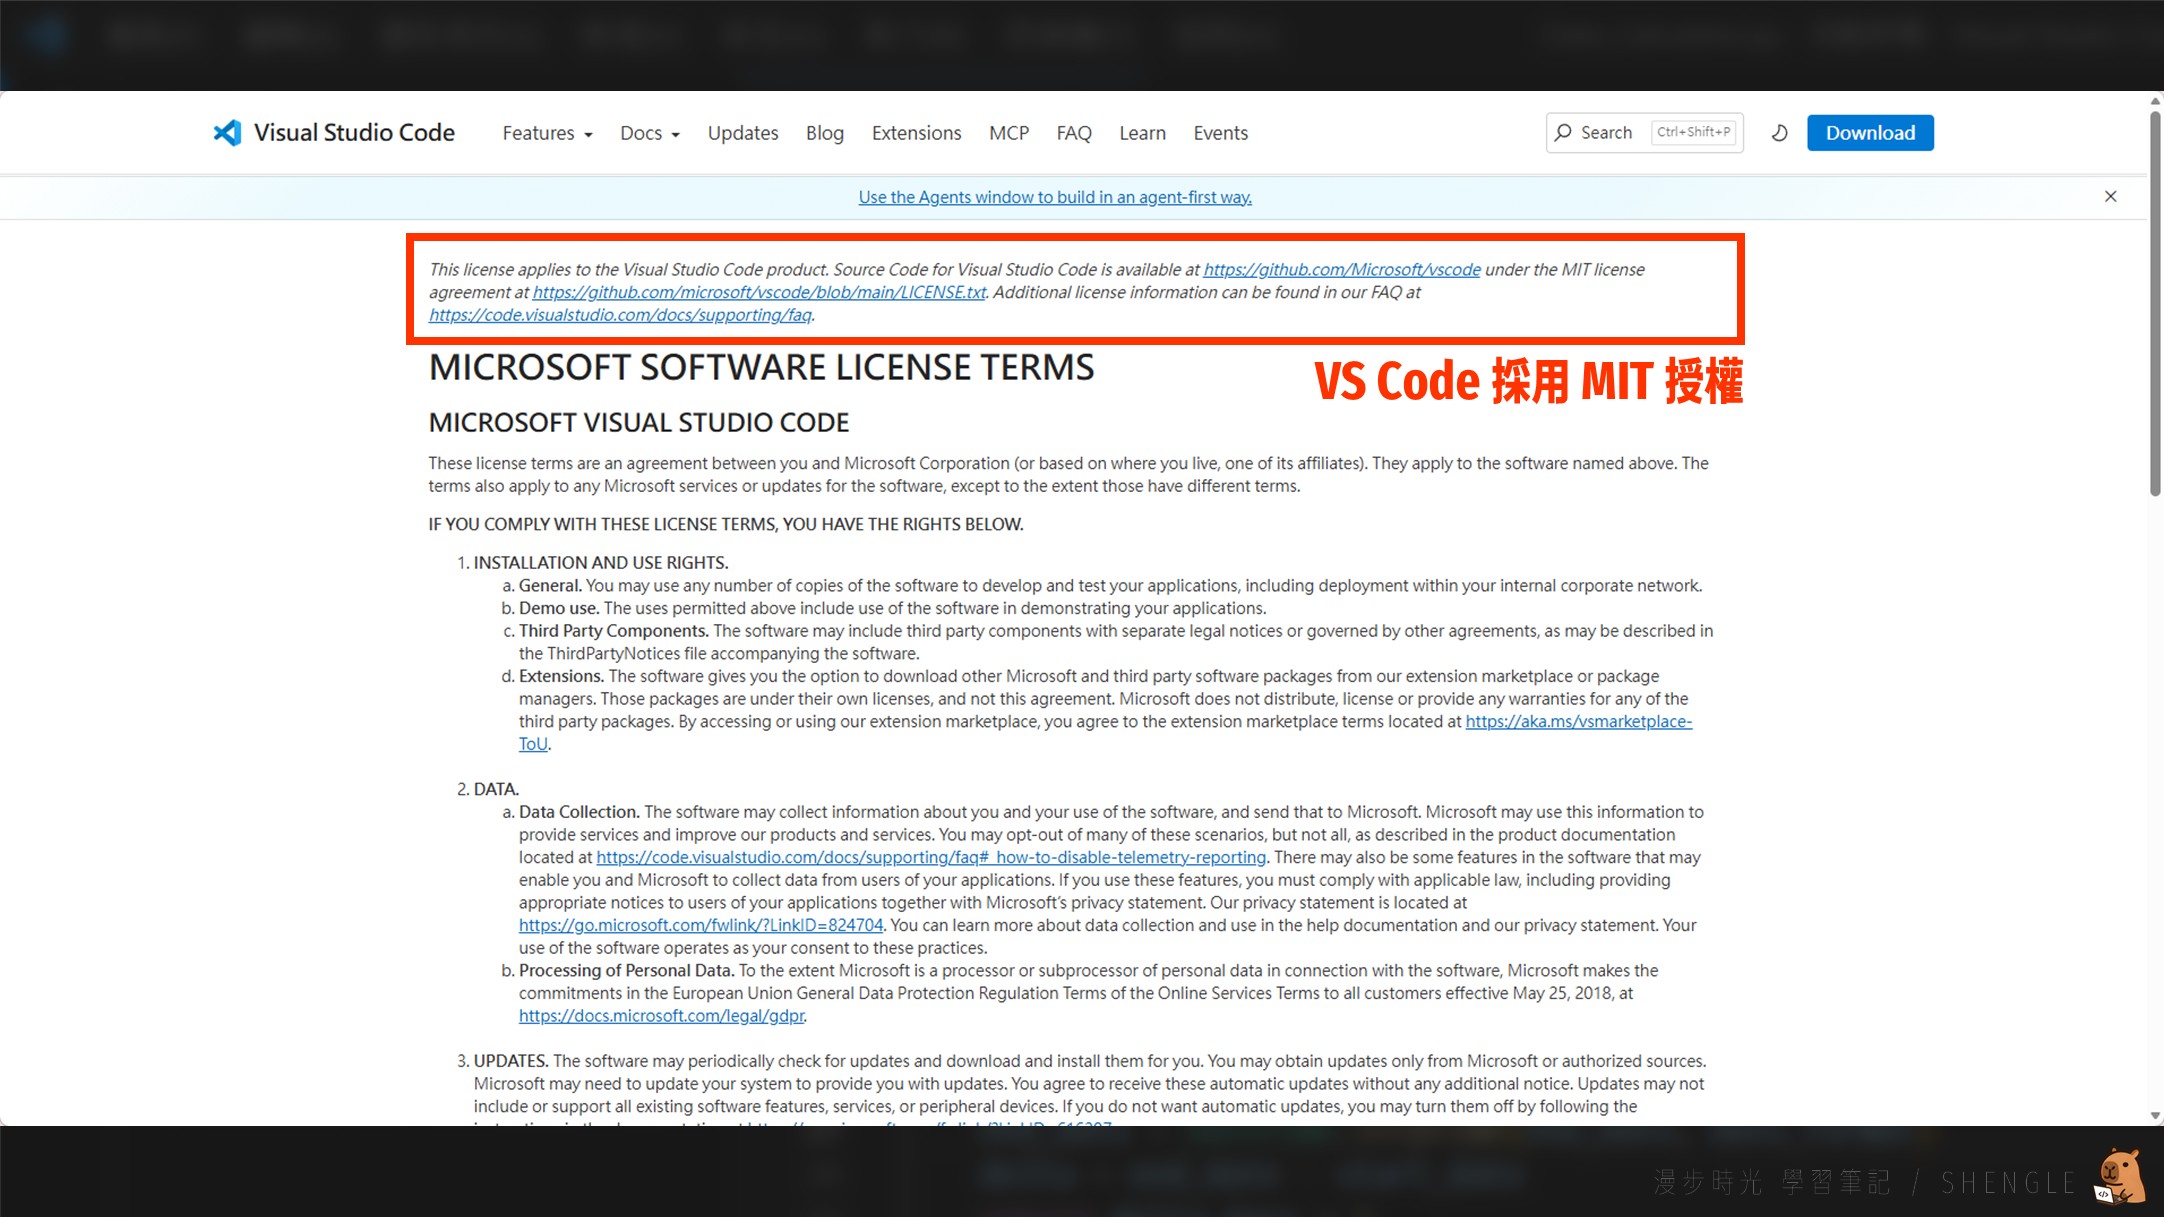This screenshot has width=2164, height=1217.
Task: Toggle the dark theme moon icon
Action: (1779, 133)
